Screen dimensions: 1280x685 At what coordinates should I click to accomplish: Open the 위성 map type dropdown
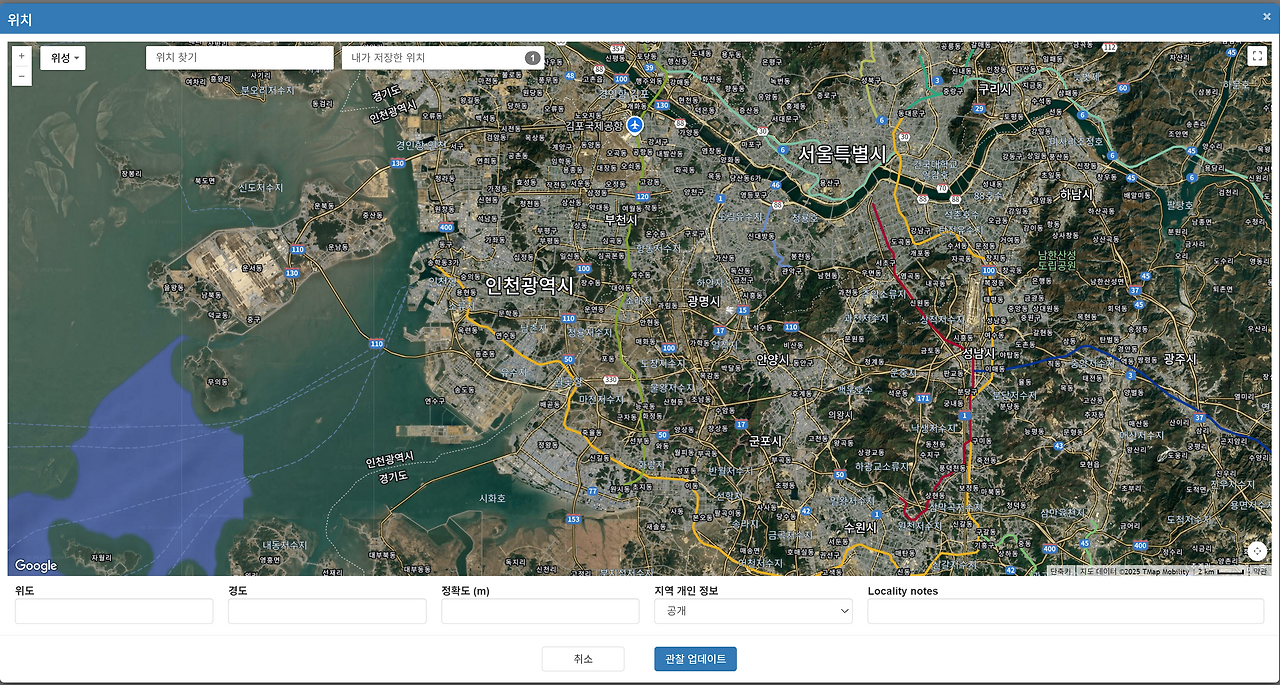pyautogui.click(x=63, y=58)
